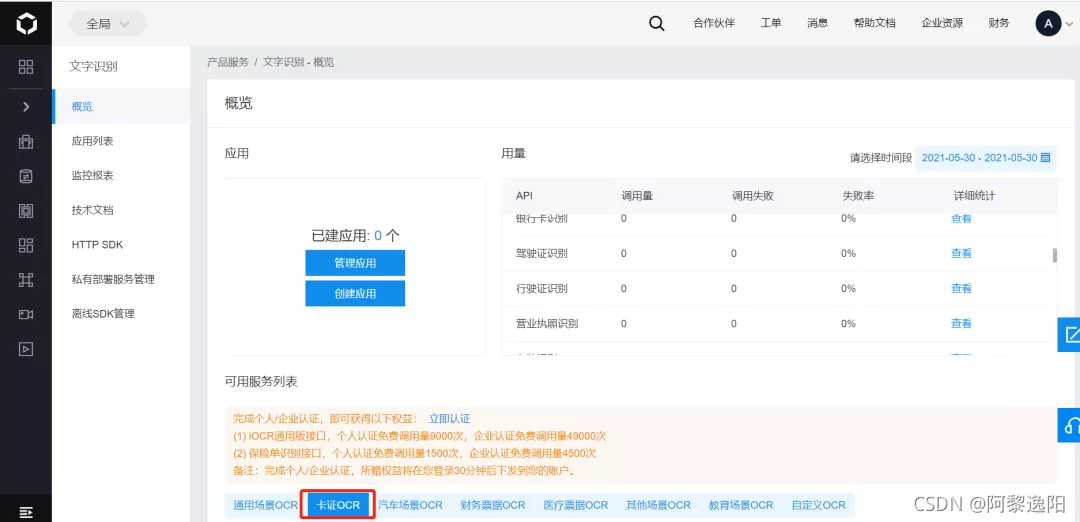Viewport: 1080px width, 522px height.
Task: Open the 全局 region dropdown
Action: tap(108, 23)
